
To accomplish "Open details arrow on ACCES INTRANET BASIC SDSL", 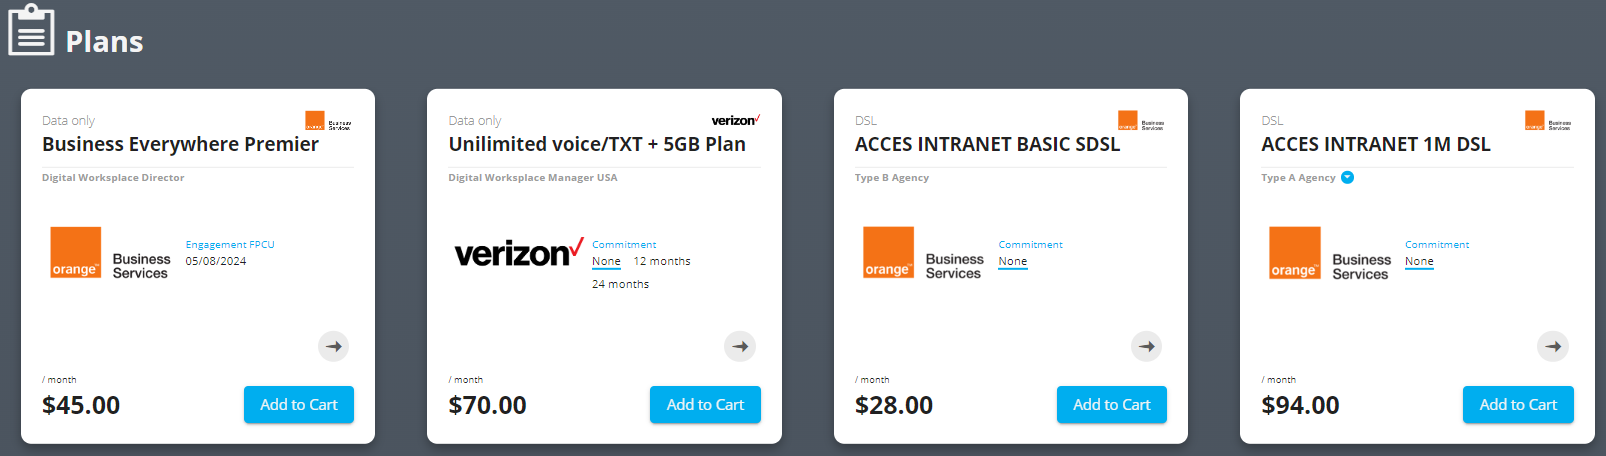I will click(1147, 346).
